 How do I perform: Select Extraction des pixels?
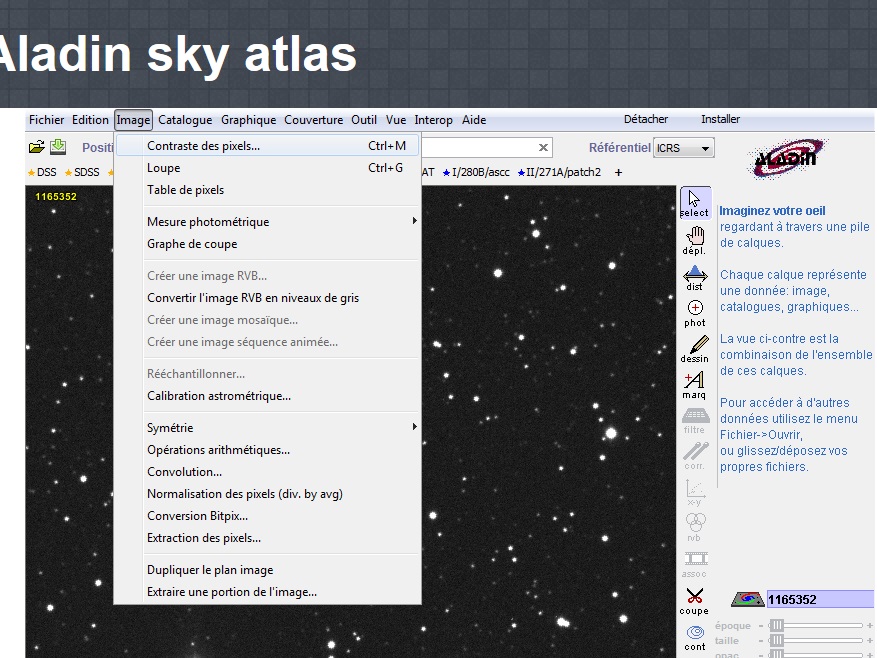point(267,538)
